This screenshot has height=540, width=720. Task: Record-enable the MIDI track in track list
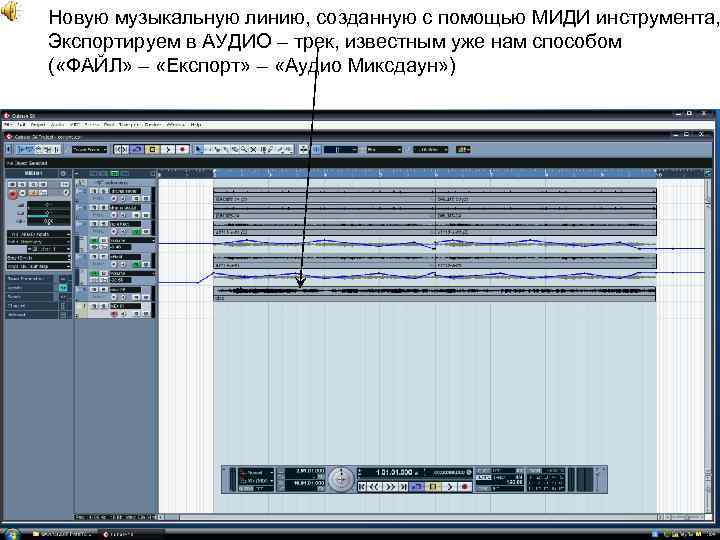[x=114, y=314]
